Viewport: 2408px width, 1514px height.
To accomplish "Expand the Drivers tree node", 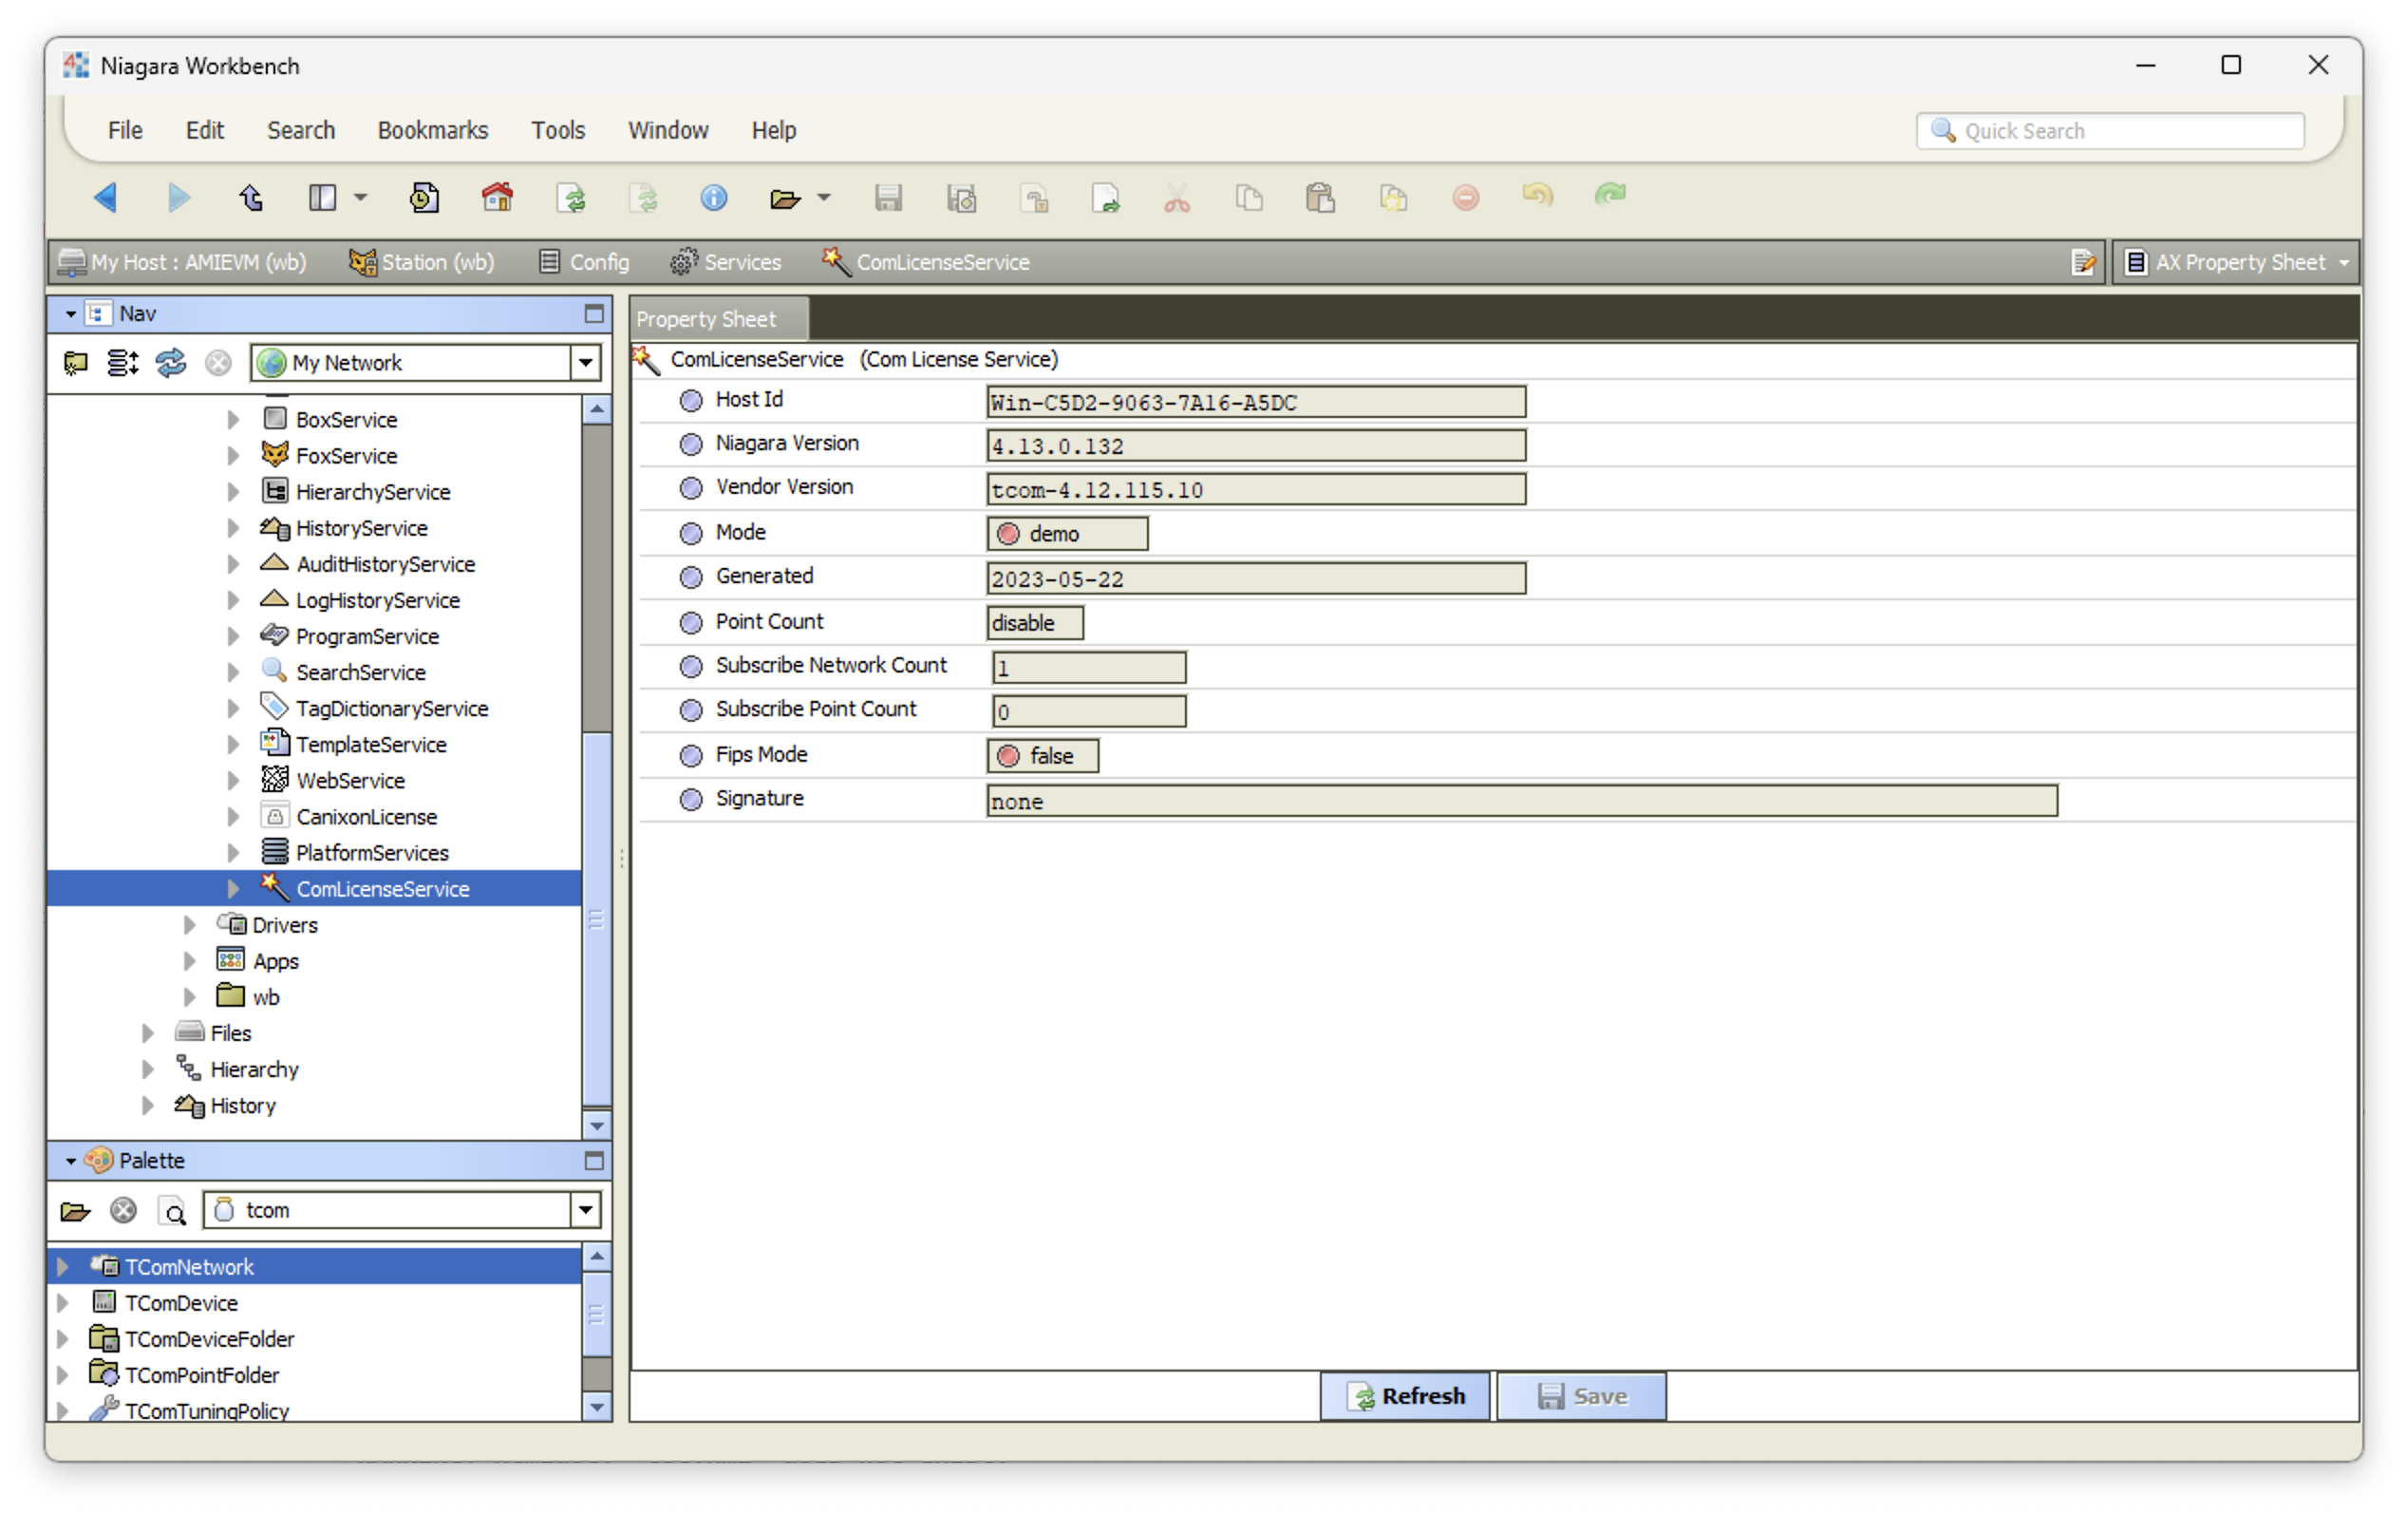I will 189,925.
